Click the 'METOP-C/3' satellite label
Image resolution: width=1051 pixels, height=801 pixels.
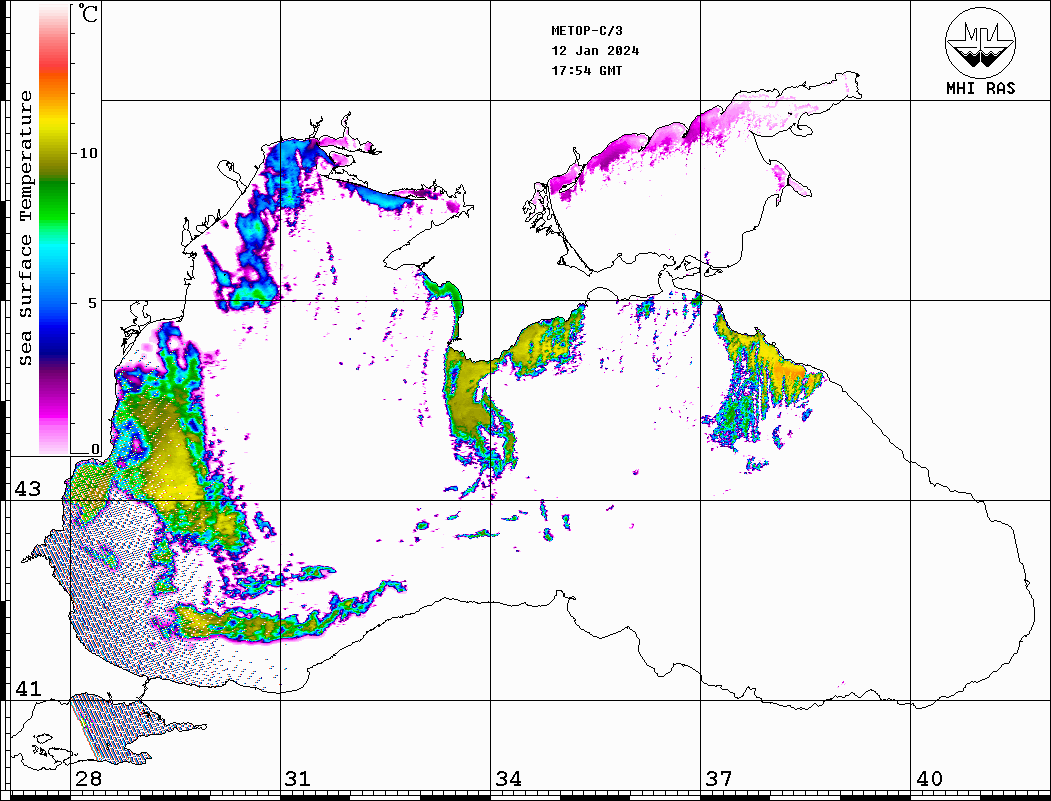(587, 31)
